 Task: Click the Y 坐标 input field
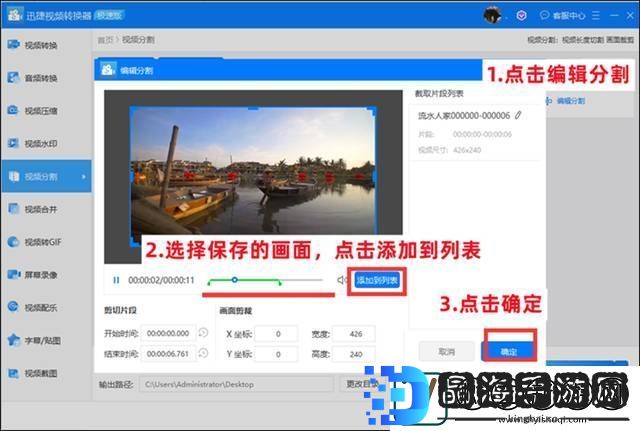point(276,354)
